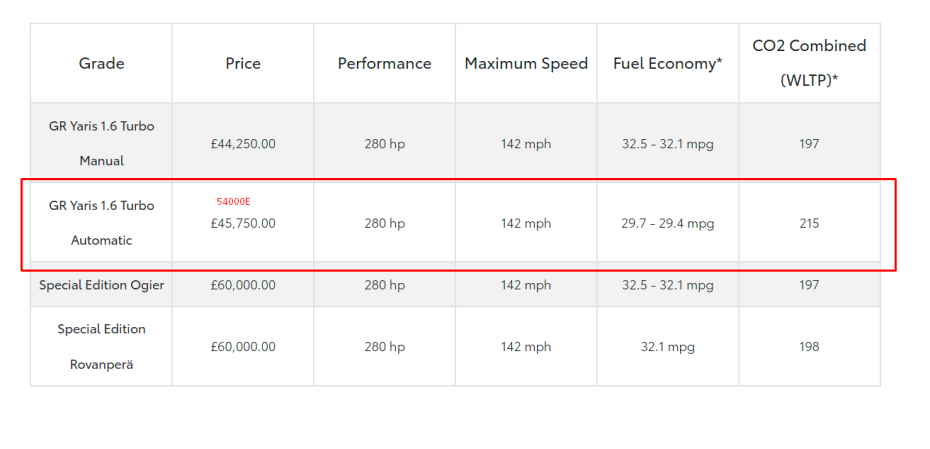The height and width of the screenshot is (449, 930).
Task: Click the Special Edition Rovanperä grade cell
Action: [x=101, y=346]
